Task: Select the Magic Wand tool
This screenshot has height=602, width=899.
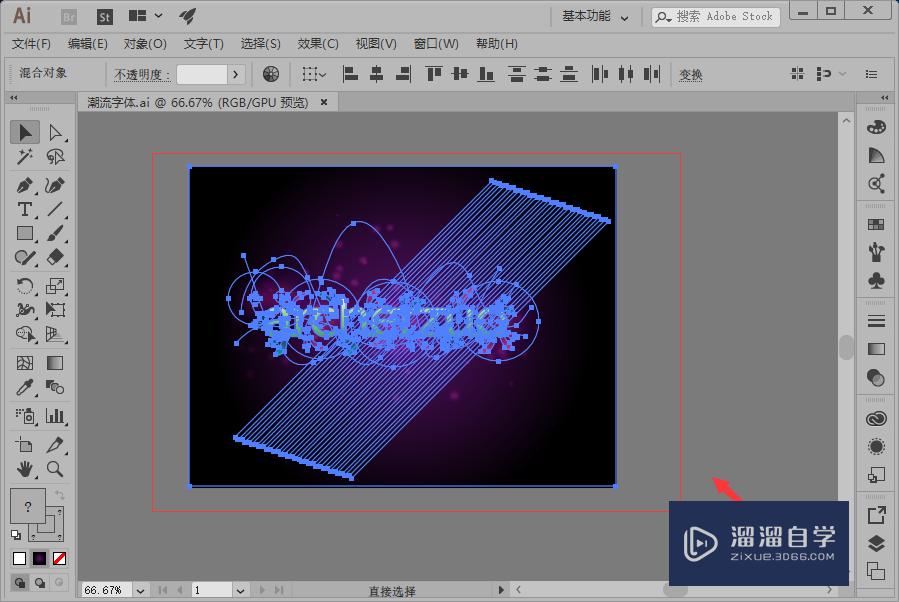Action: coord(25,157)
